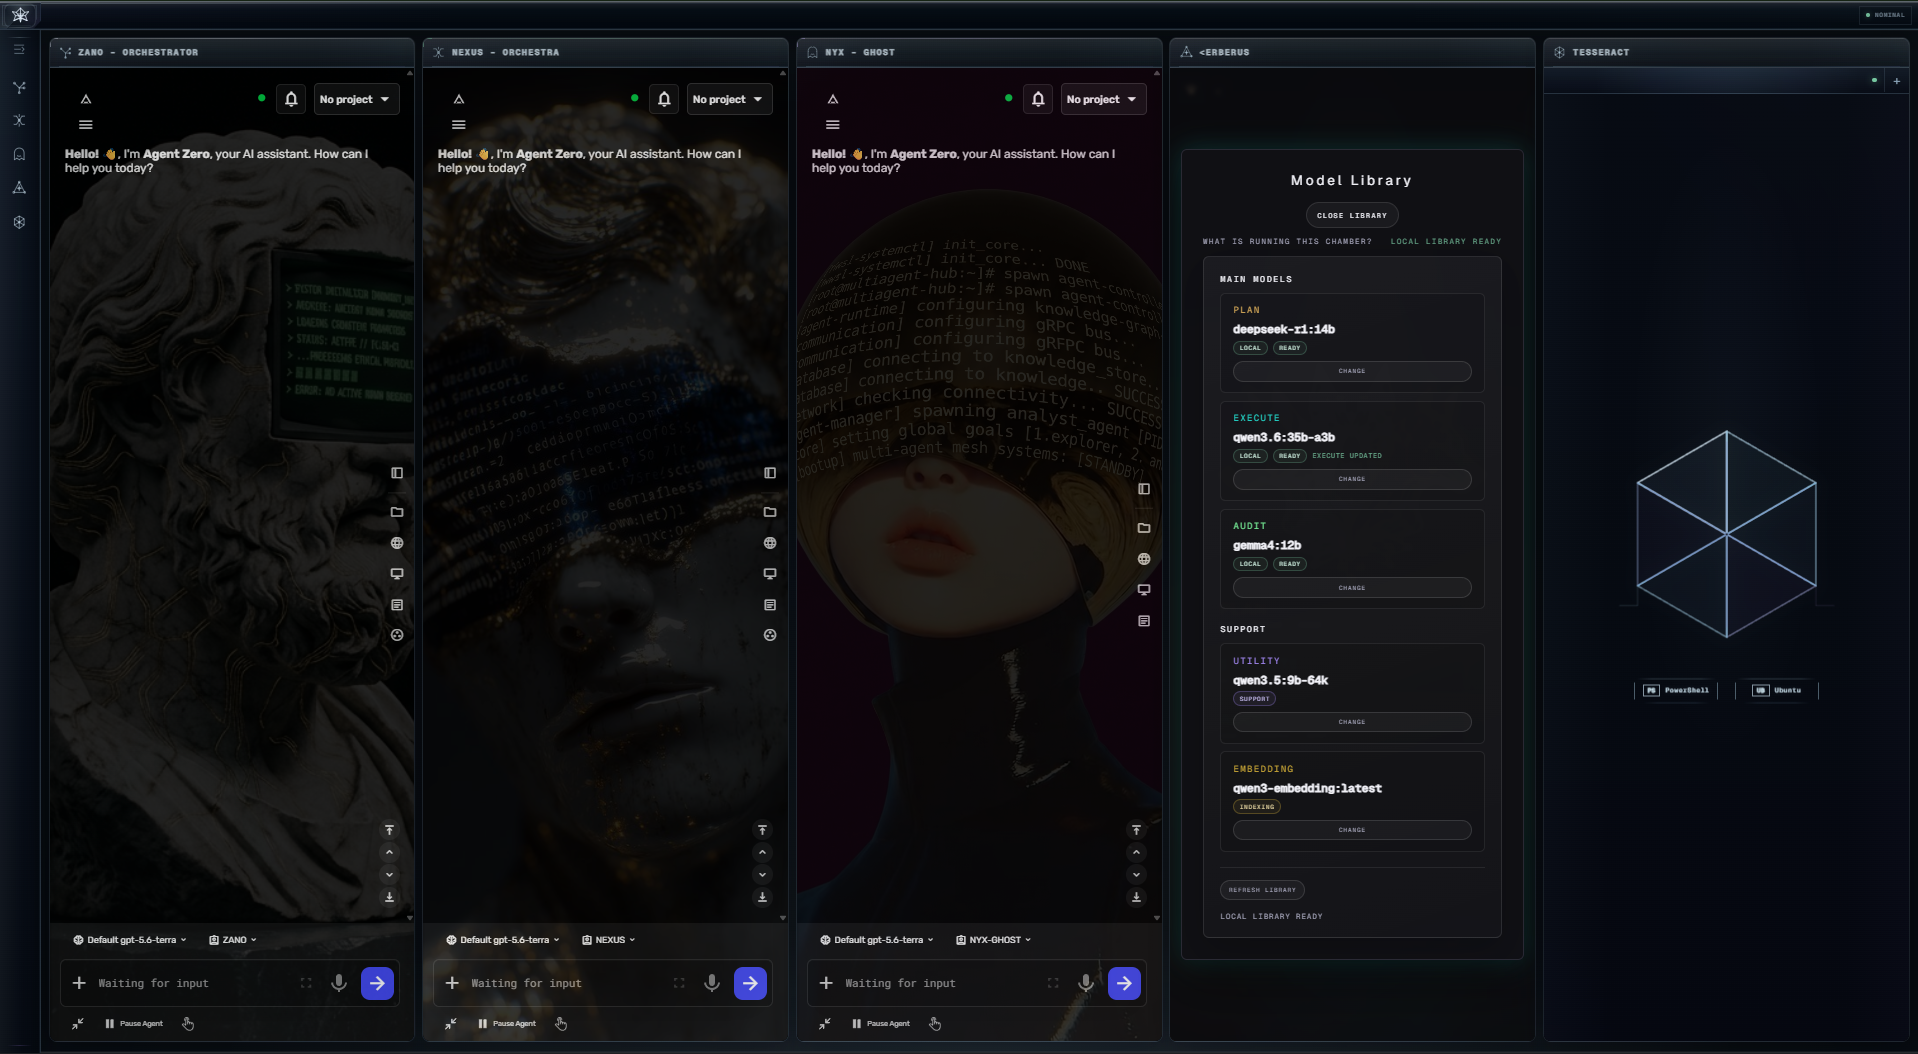Click plus attachment icon in ZANO input
Viewport: 1918px width, 1054px height.
point(79,983)
